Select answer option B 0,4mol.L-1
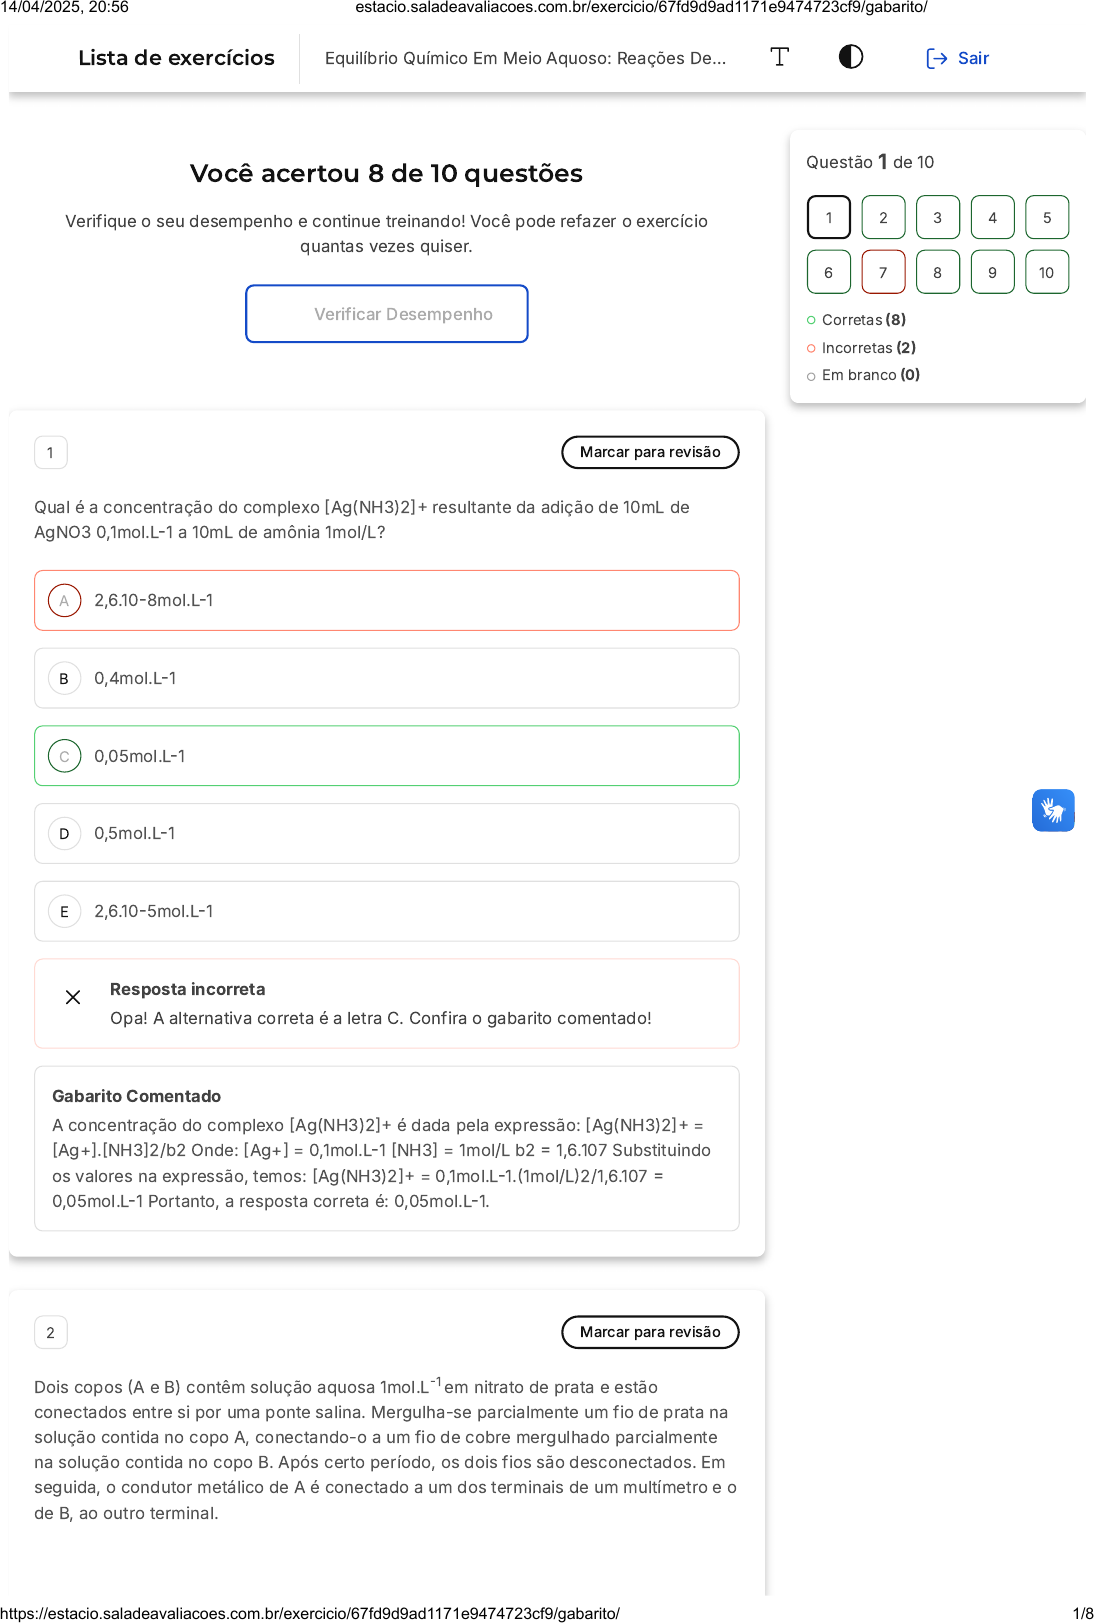Screen dimensions: 1094x1623 coord(386,678)
